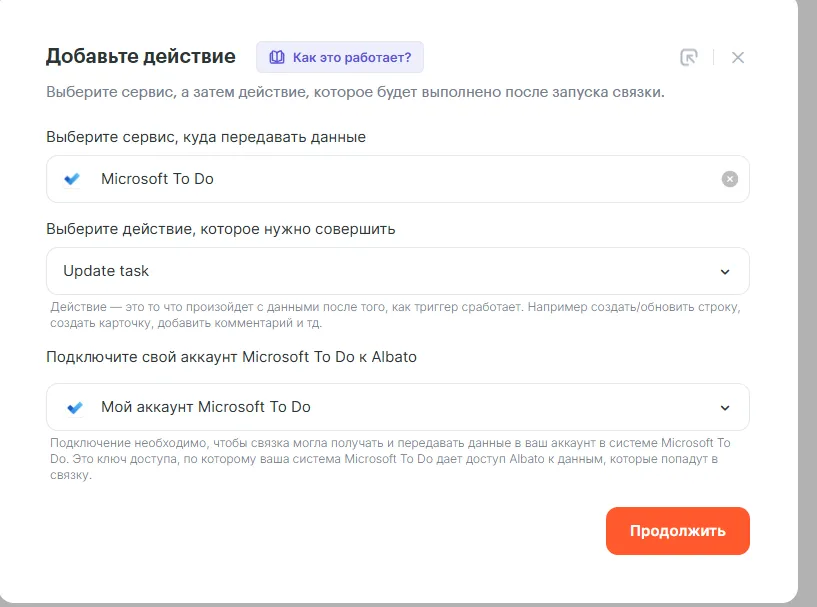817x607 pixels.
Task: Open the "Как это работает?" help
Action: [351, 58]
